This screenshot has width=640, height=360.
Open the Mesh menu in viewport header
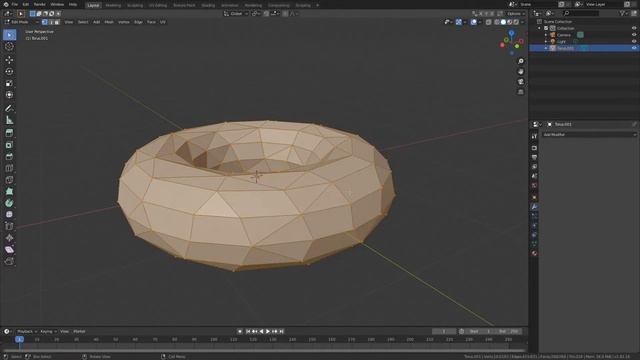click(109, 22)
